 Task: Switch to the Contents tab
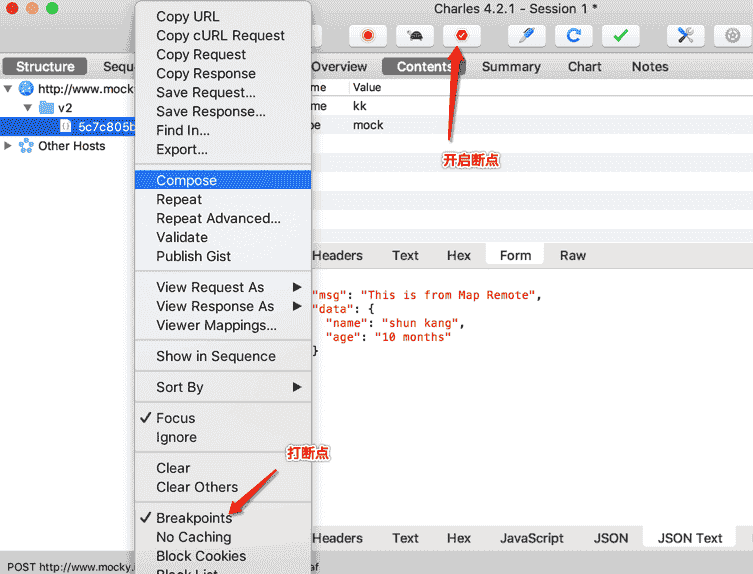424,66
